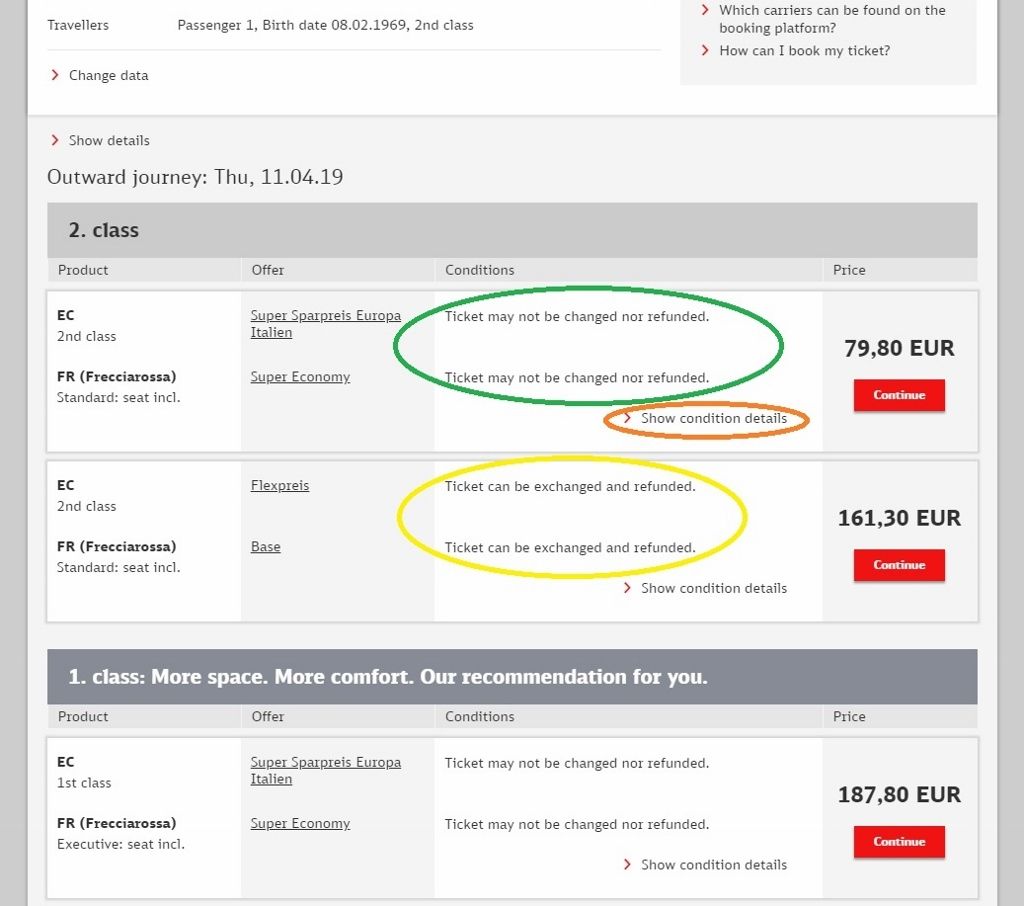This screenshot has height=906, width=1024.
Task: Click 'Product' column header in 1. class table
Action: (83, 717)
